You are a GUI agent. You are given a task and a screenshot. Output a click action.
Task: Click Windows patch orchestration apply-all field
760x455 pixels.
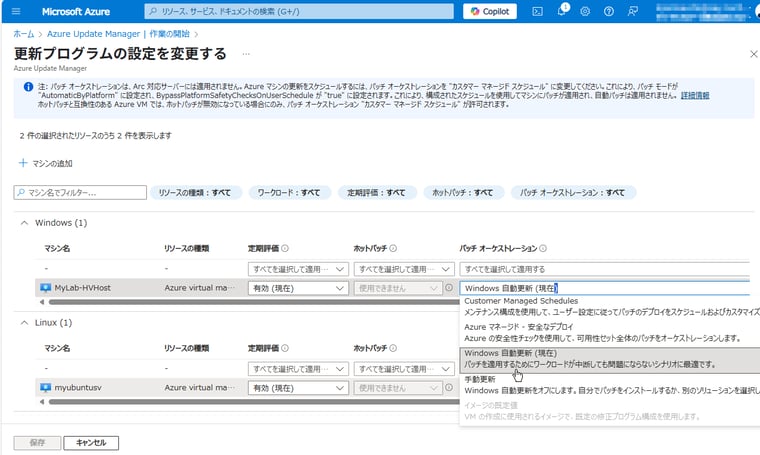click(604, 269)
